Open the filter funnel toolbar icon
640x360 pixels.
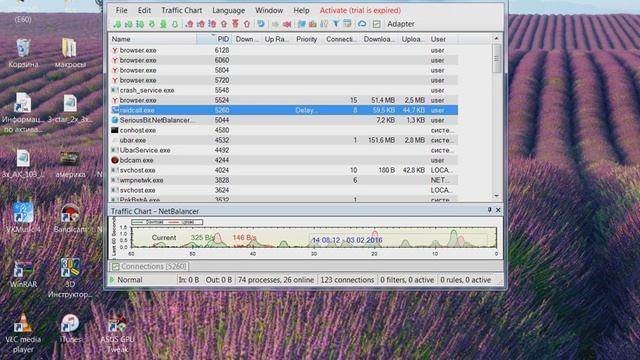point(336,24)
